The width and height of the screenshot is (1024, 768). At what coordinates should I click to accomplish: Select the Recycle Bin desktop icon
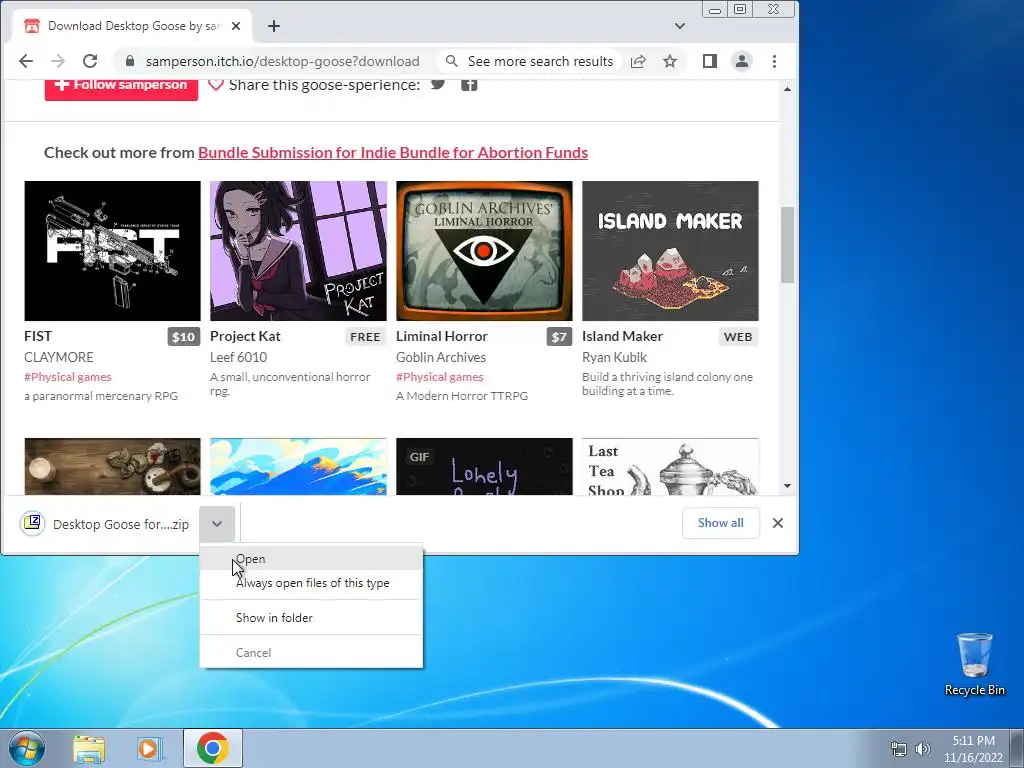click(974, 665)
